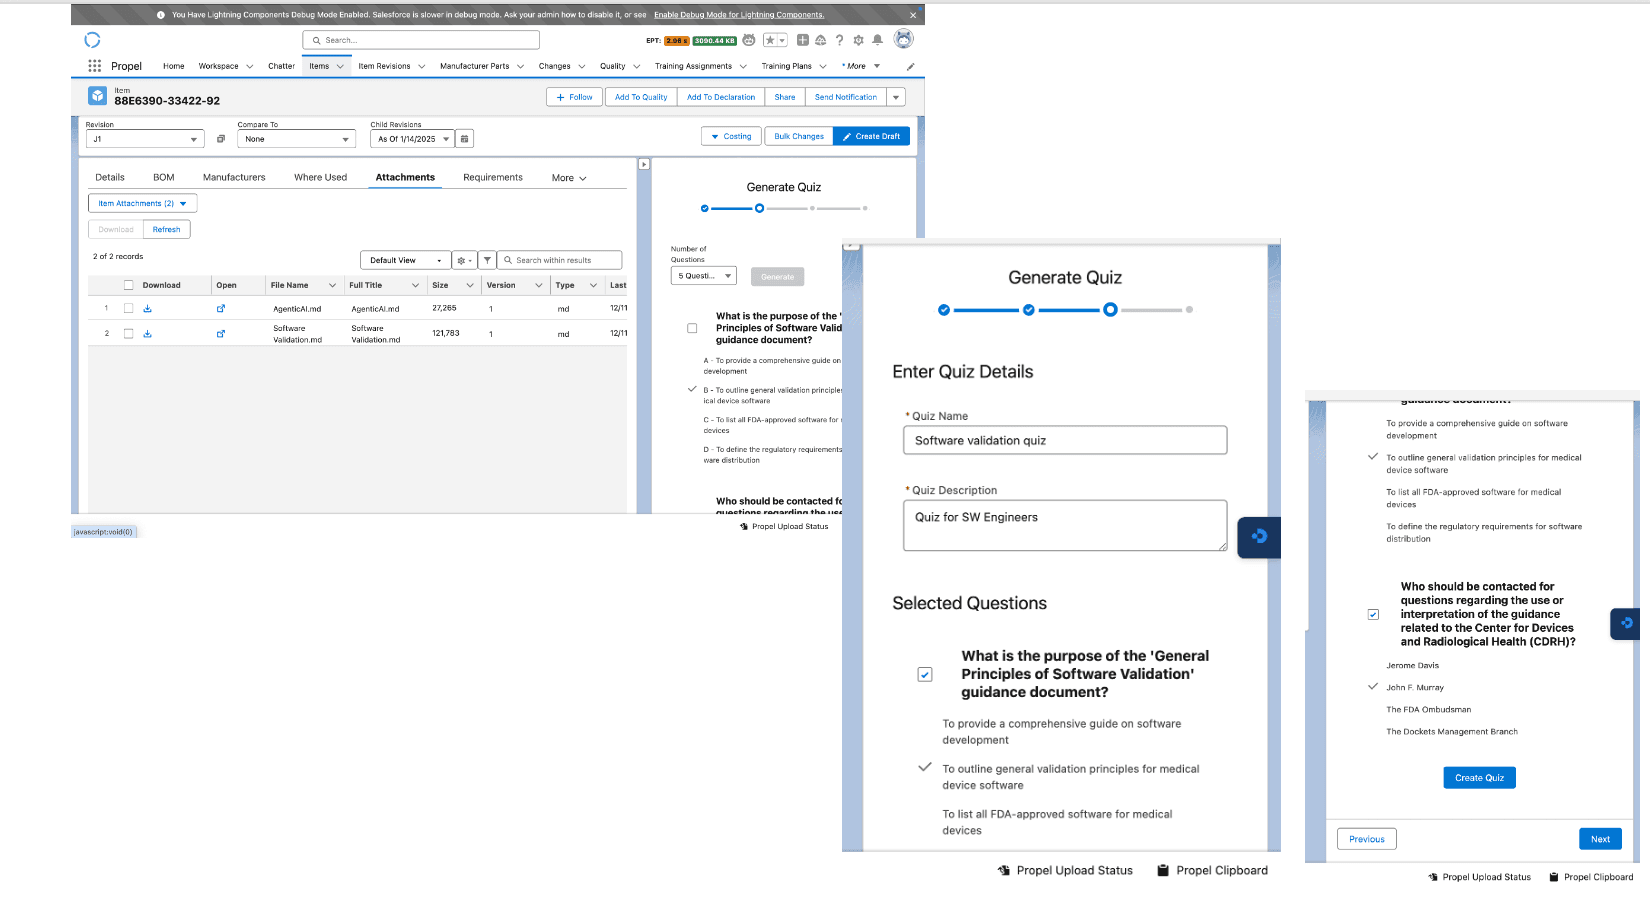Click the current third step in Enter Quiz Details progress
1650x903 pixels.
click(x=1110, y=310)
